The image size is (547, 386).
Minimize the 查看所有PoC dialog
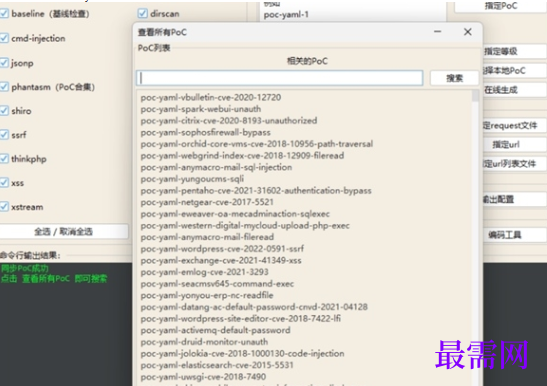pos(437,32)
